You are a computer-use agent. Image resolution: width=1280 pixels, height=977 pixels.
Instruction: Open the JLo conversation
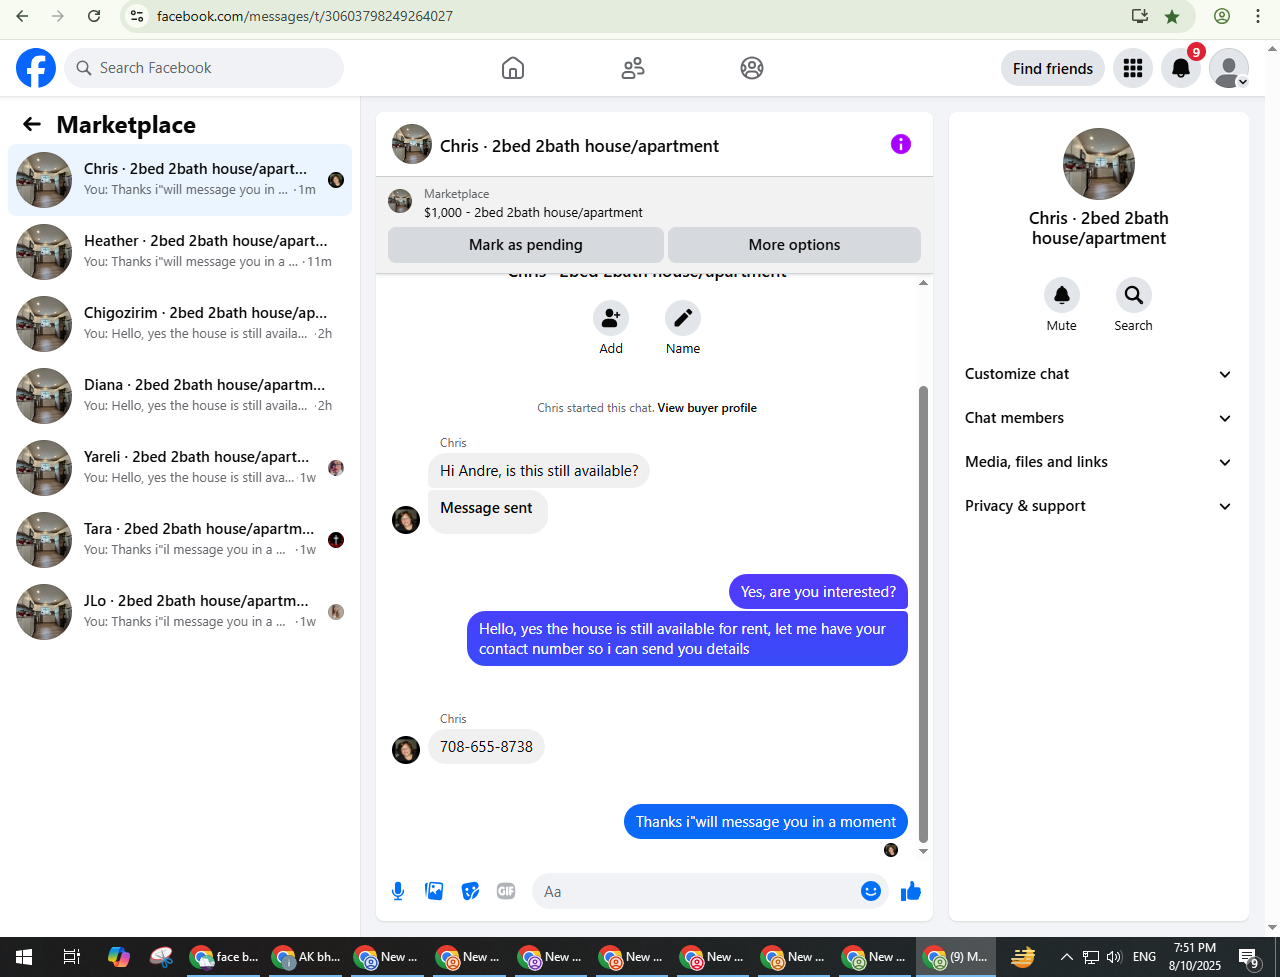180,612
